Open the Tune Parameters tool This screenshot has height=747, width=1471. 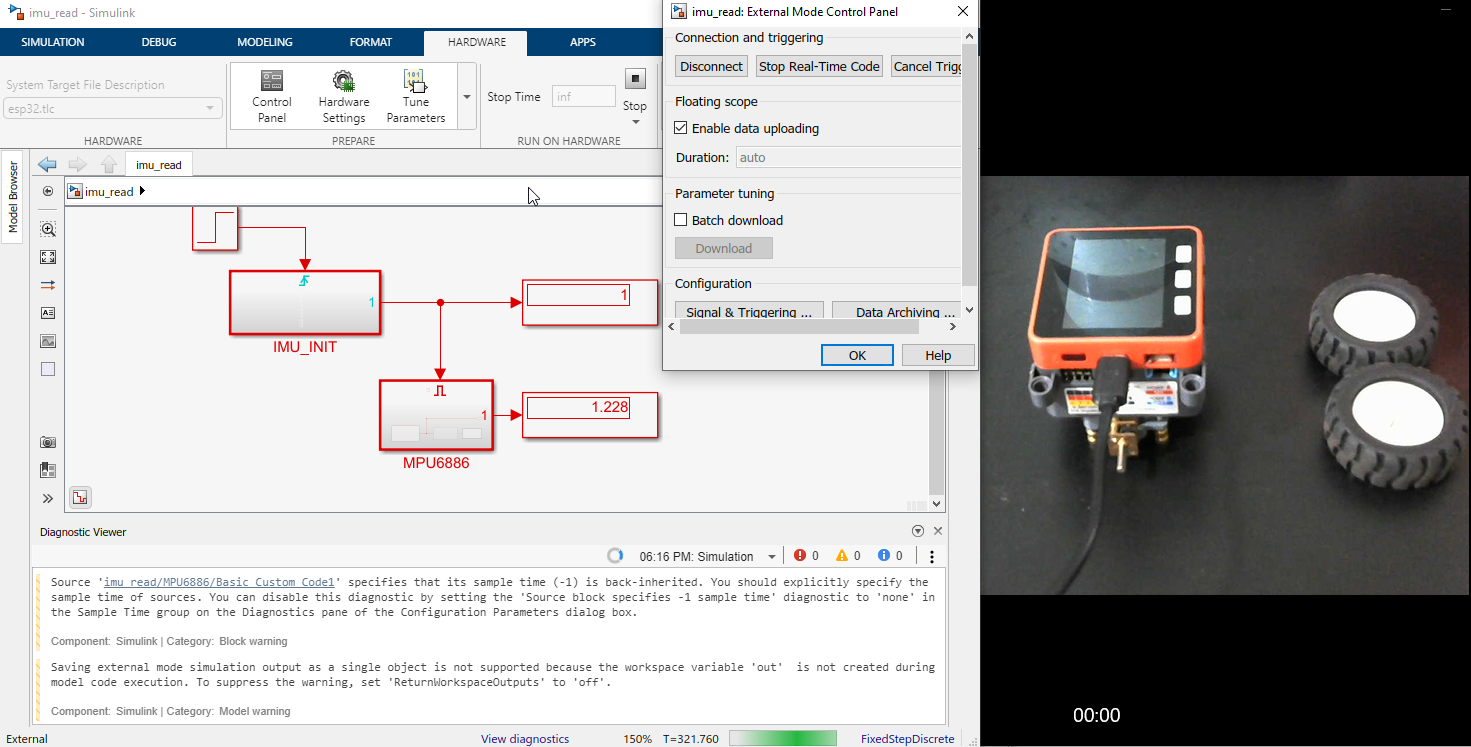click(x=416, y=96)
